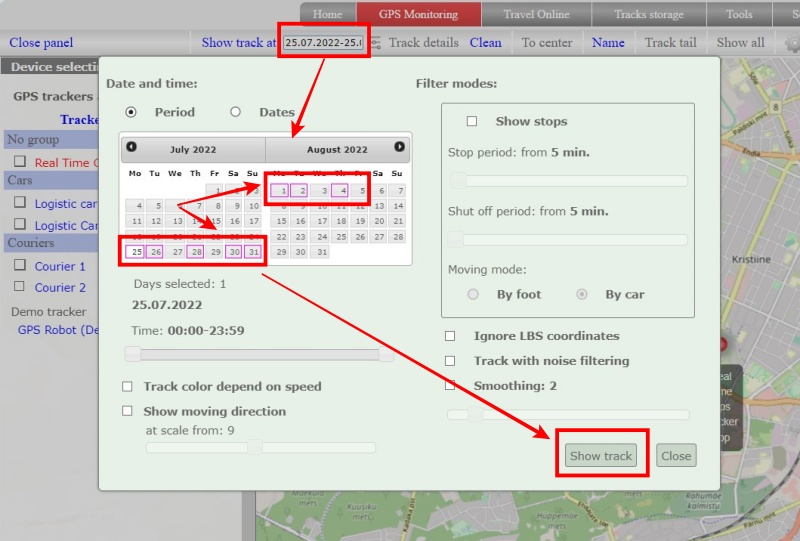This screenshot has height=541, width=800.
Task: Click the date range input field
Action: click(x=323, y=43)
